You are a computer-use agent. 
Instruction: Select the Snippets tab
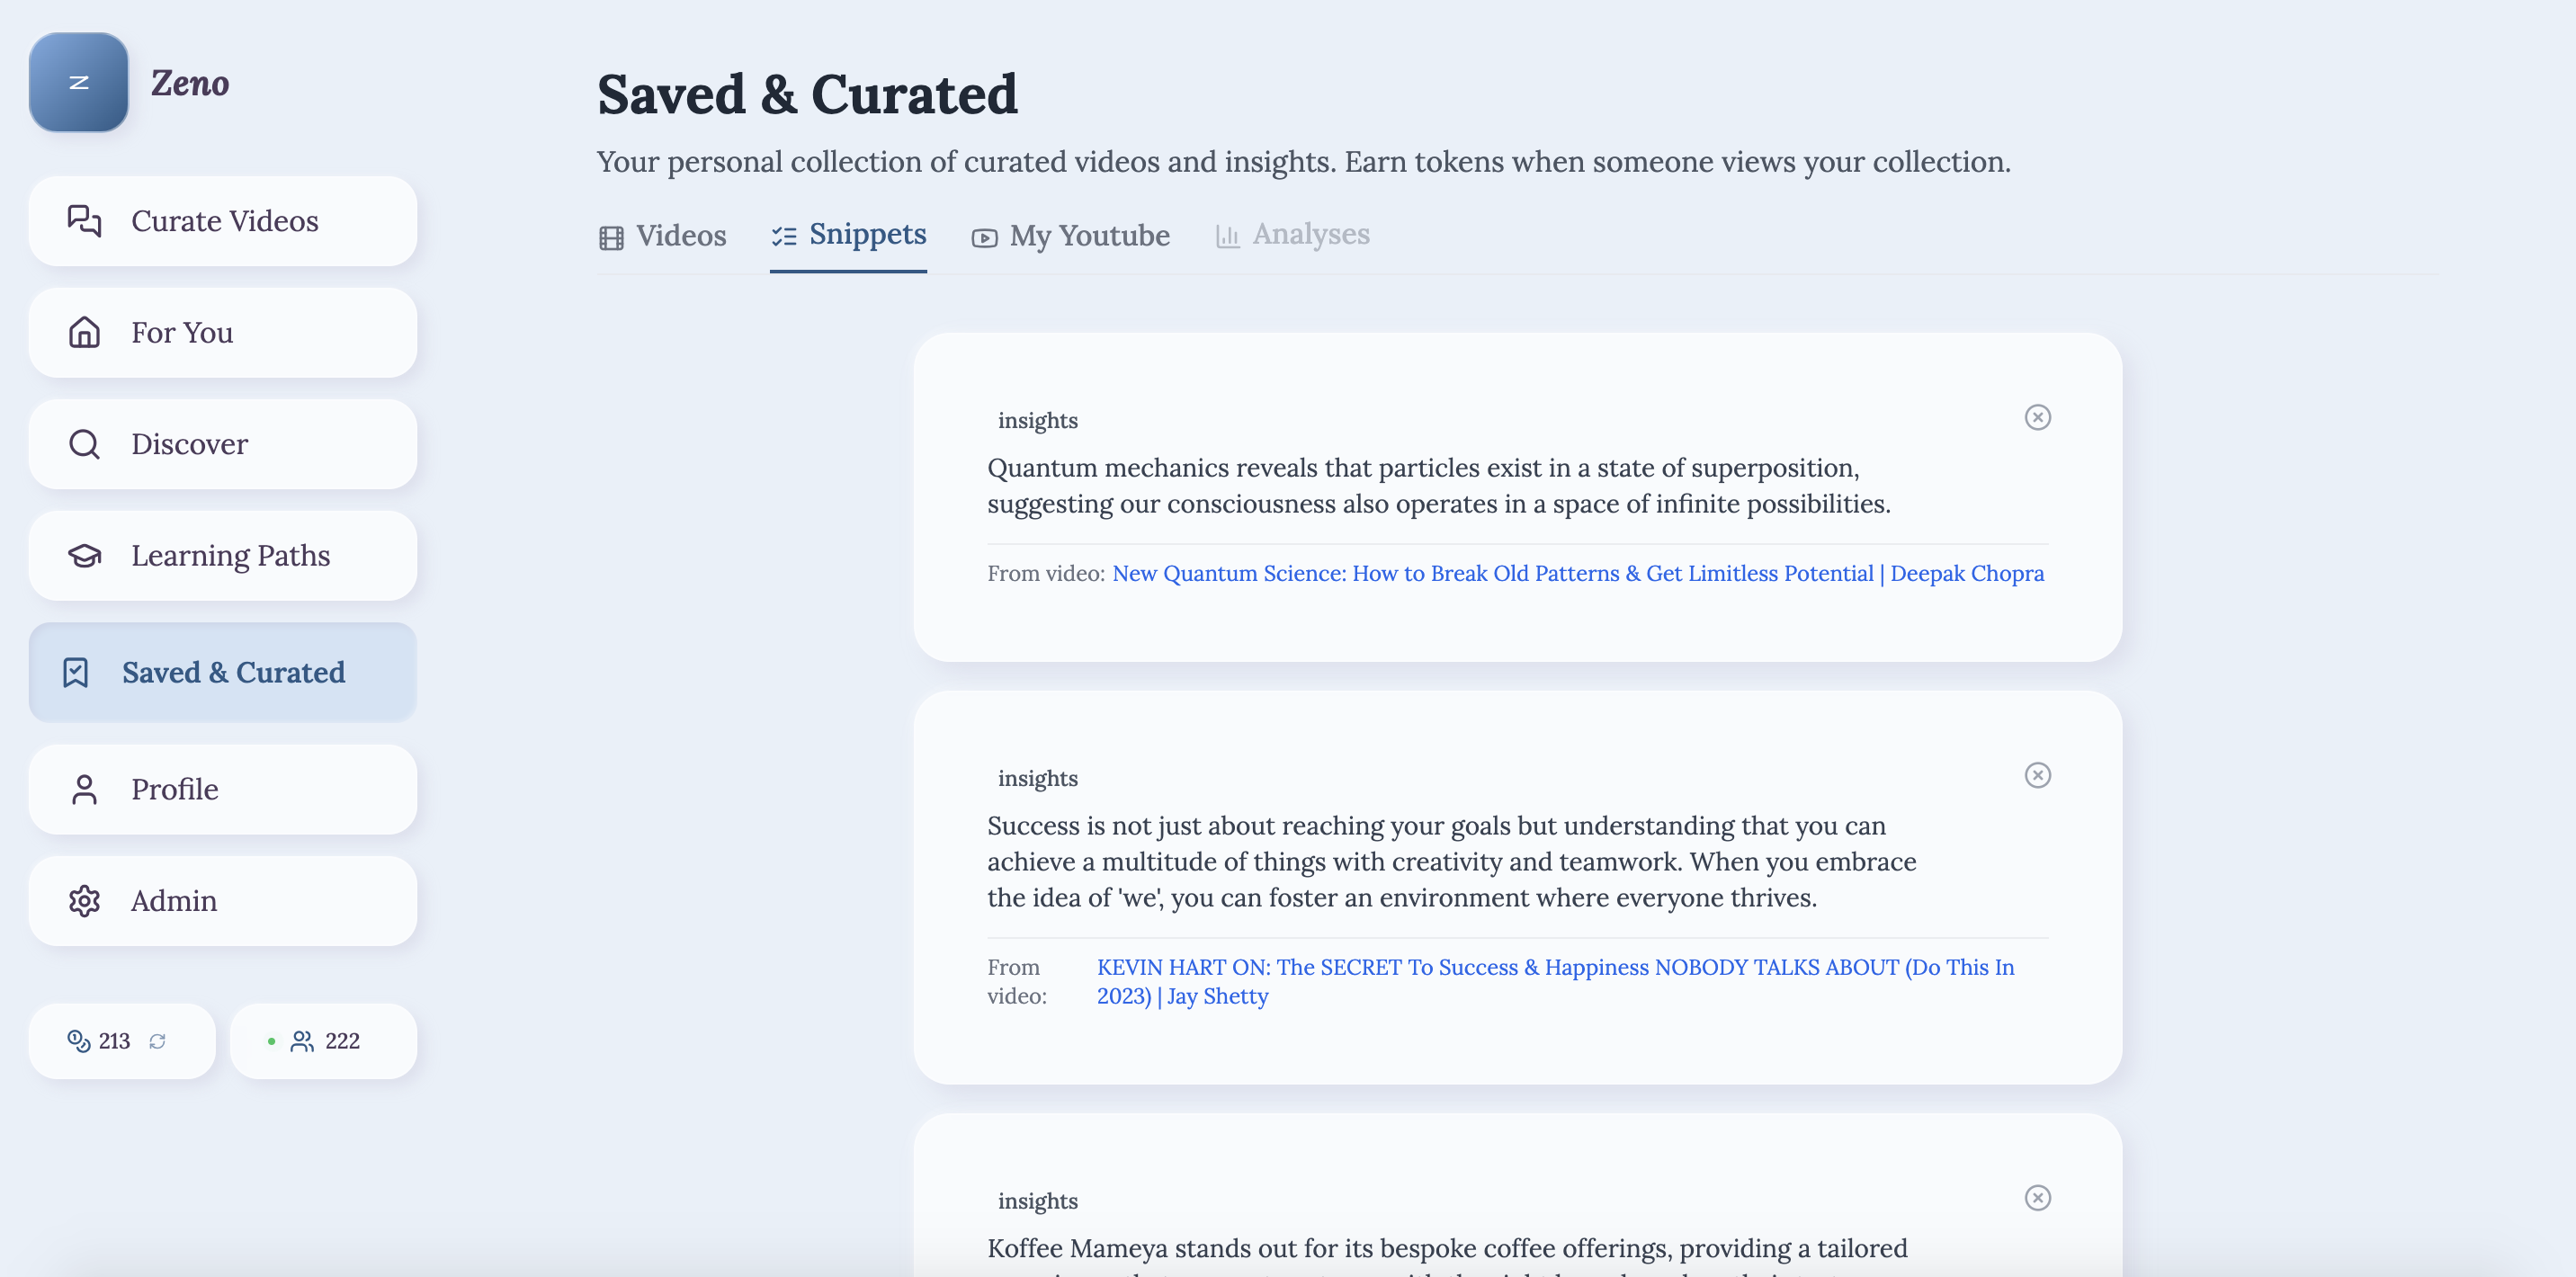(x=848, y=235)
